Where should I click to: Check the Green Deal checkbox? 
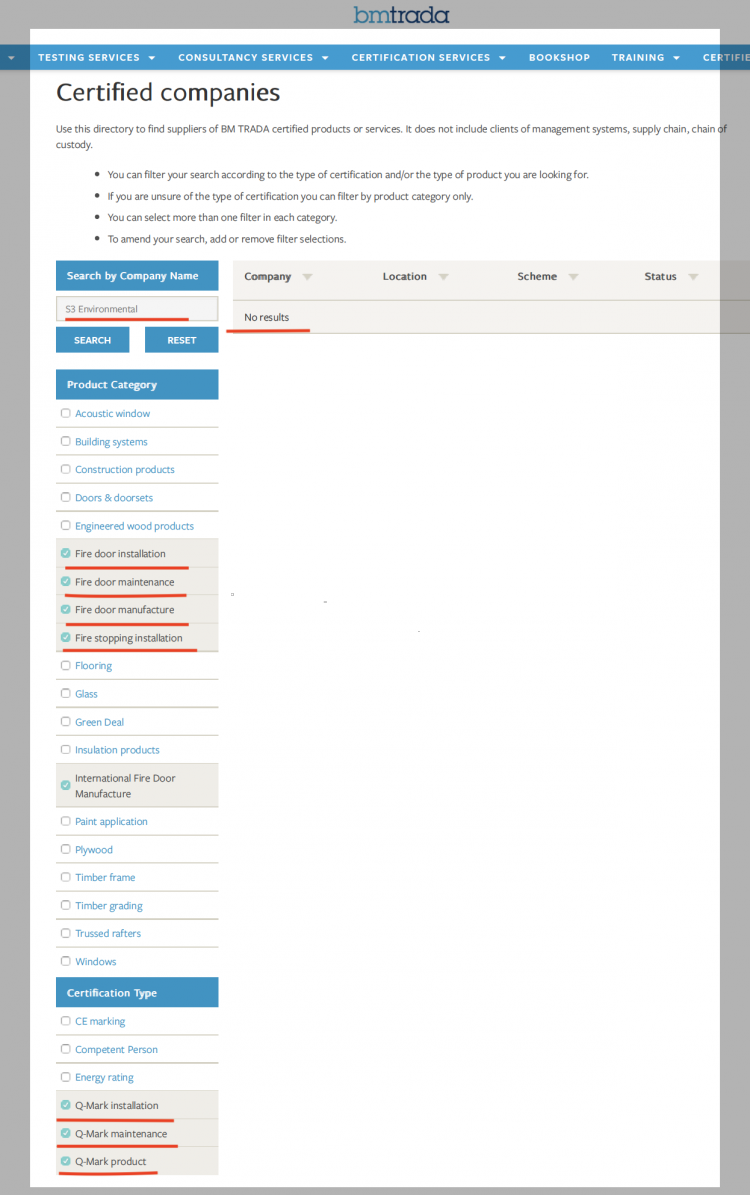point(66,721)
